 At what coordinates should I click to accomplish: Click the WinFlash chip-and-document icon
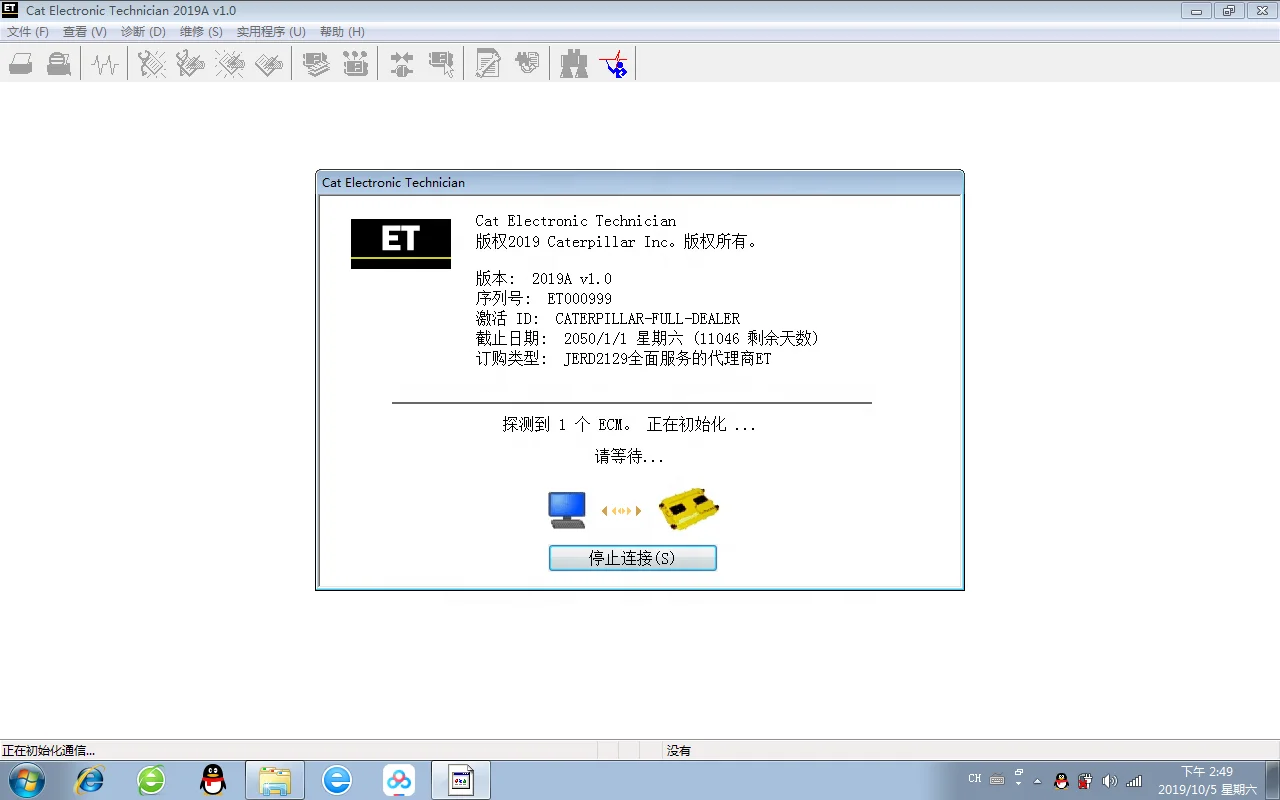pyautogui.click(x=526, y=65)
